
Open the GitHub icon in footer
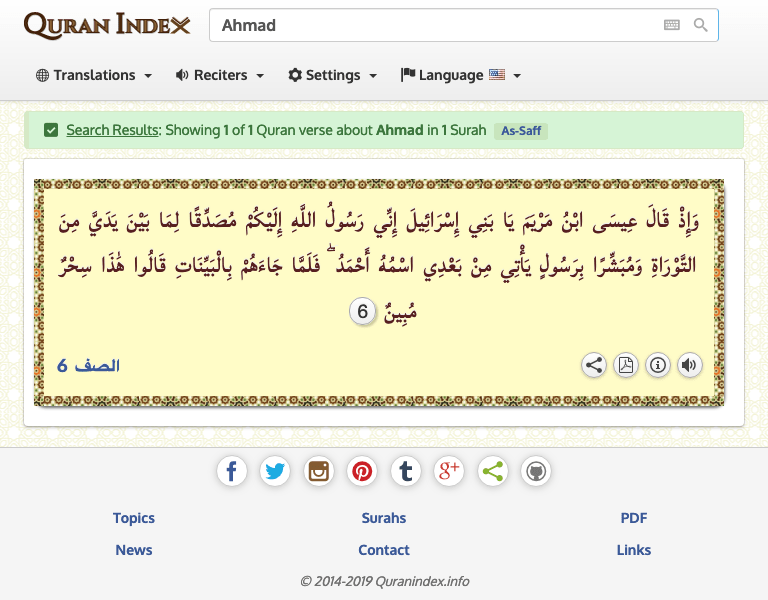536,471
